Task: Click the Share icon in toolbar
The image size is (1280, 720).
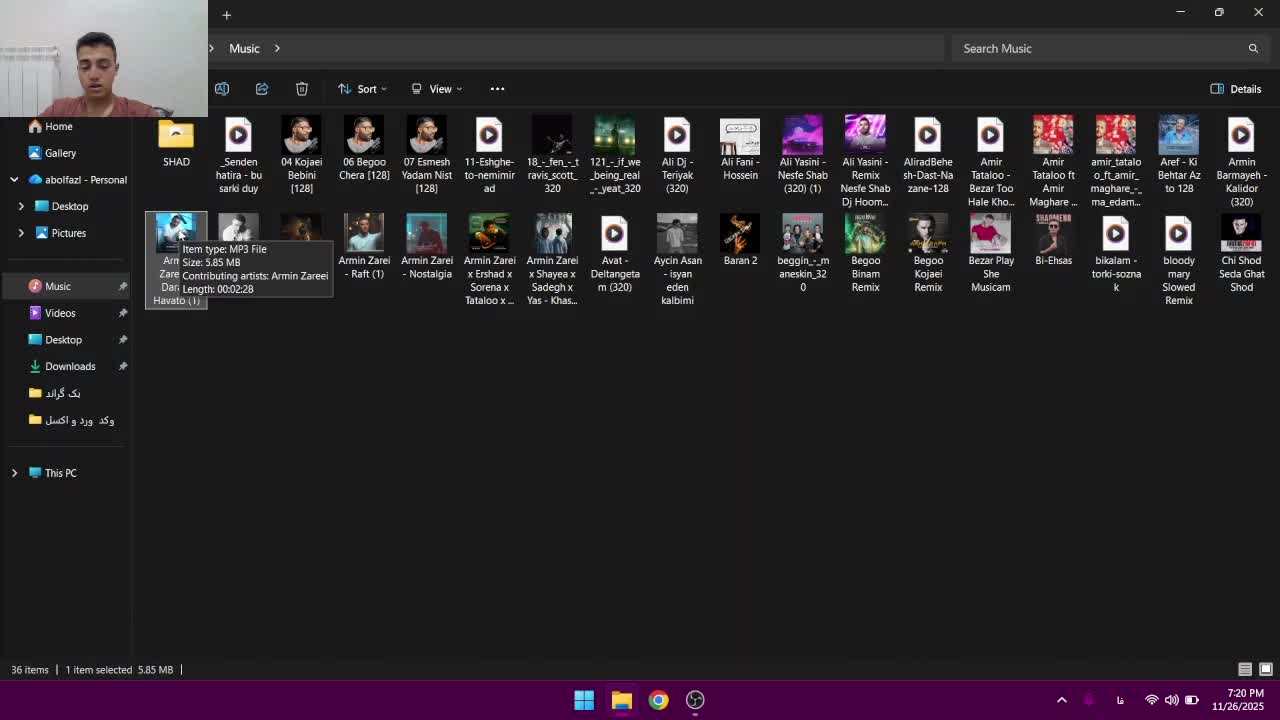Action: point(262,89)
